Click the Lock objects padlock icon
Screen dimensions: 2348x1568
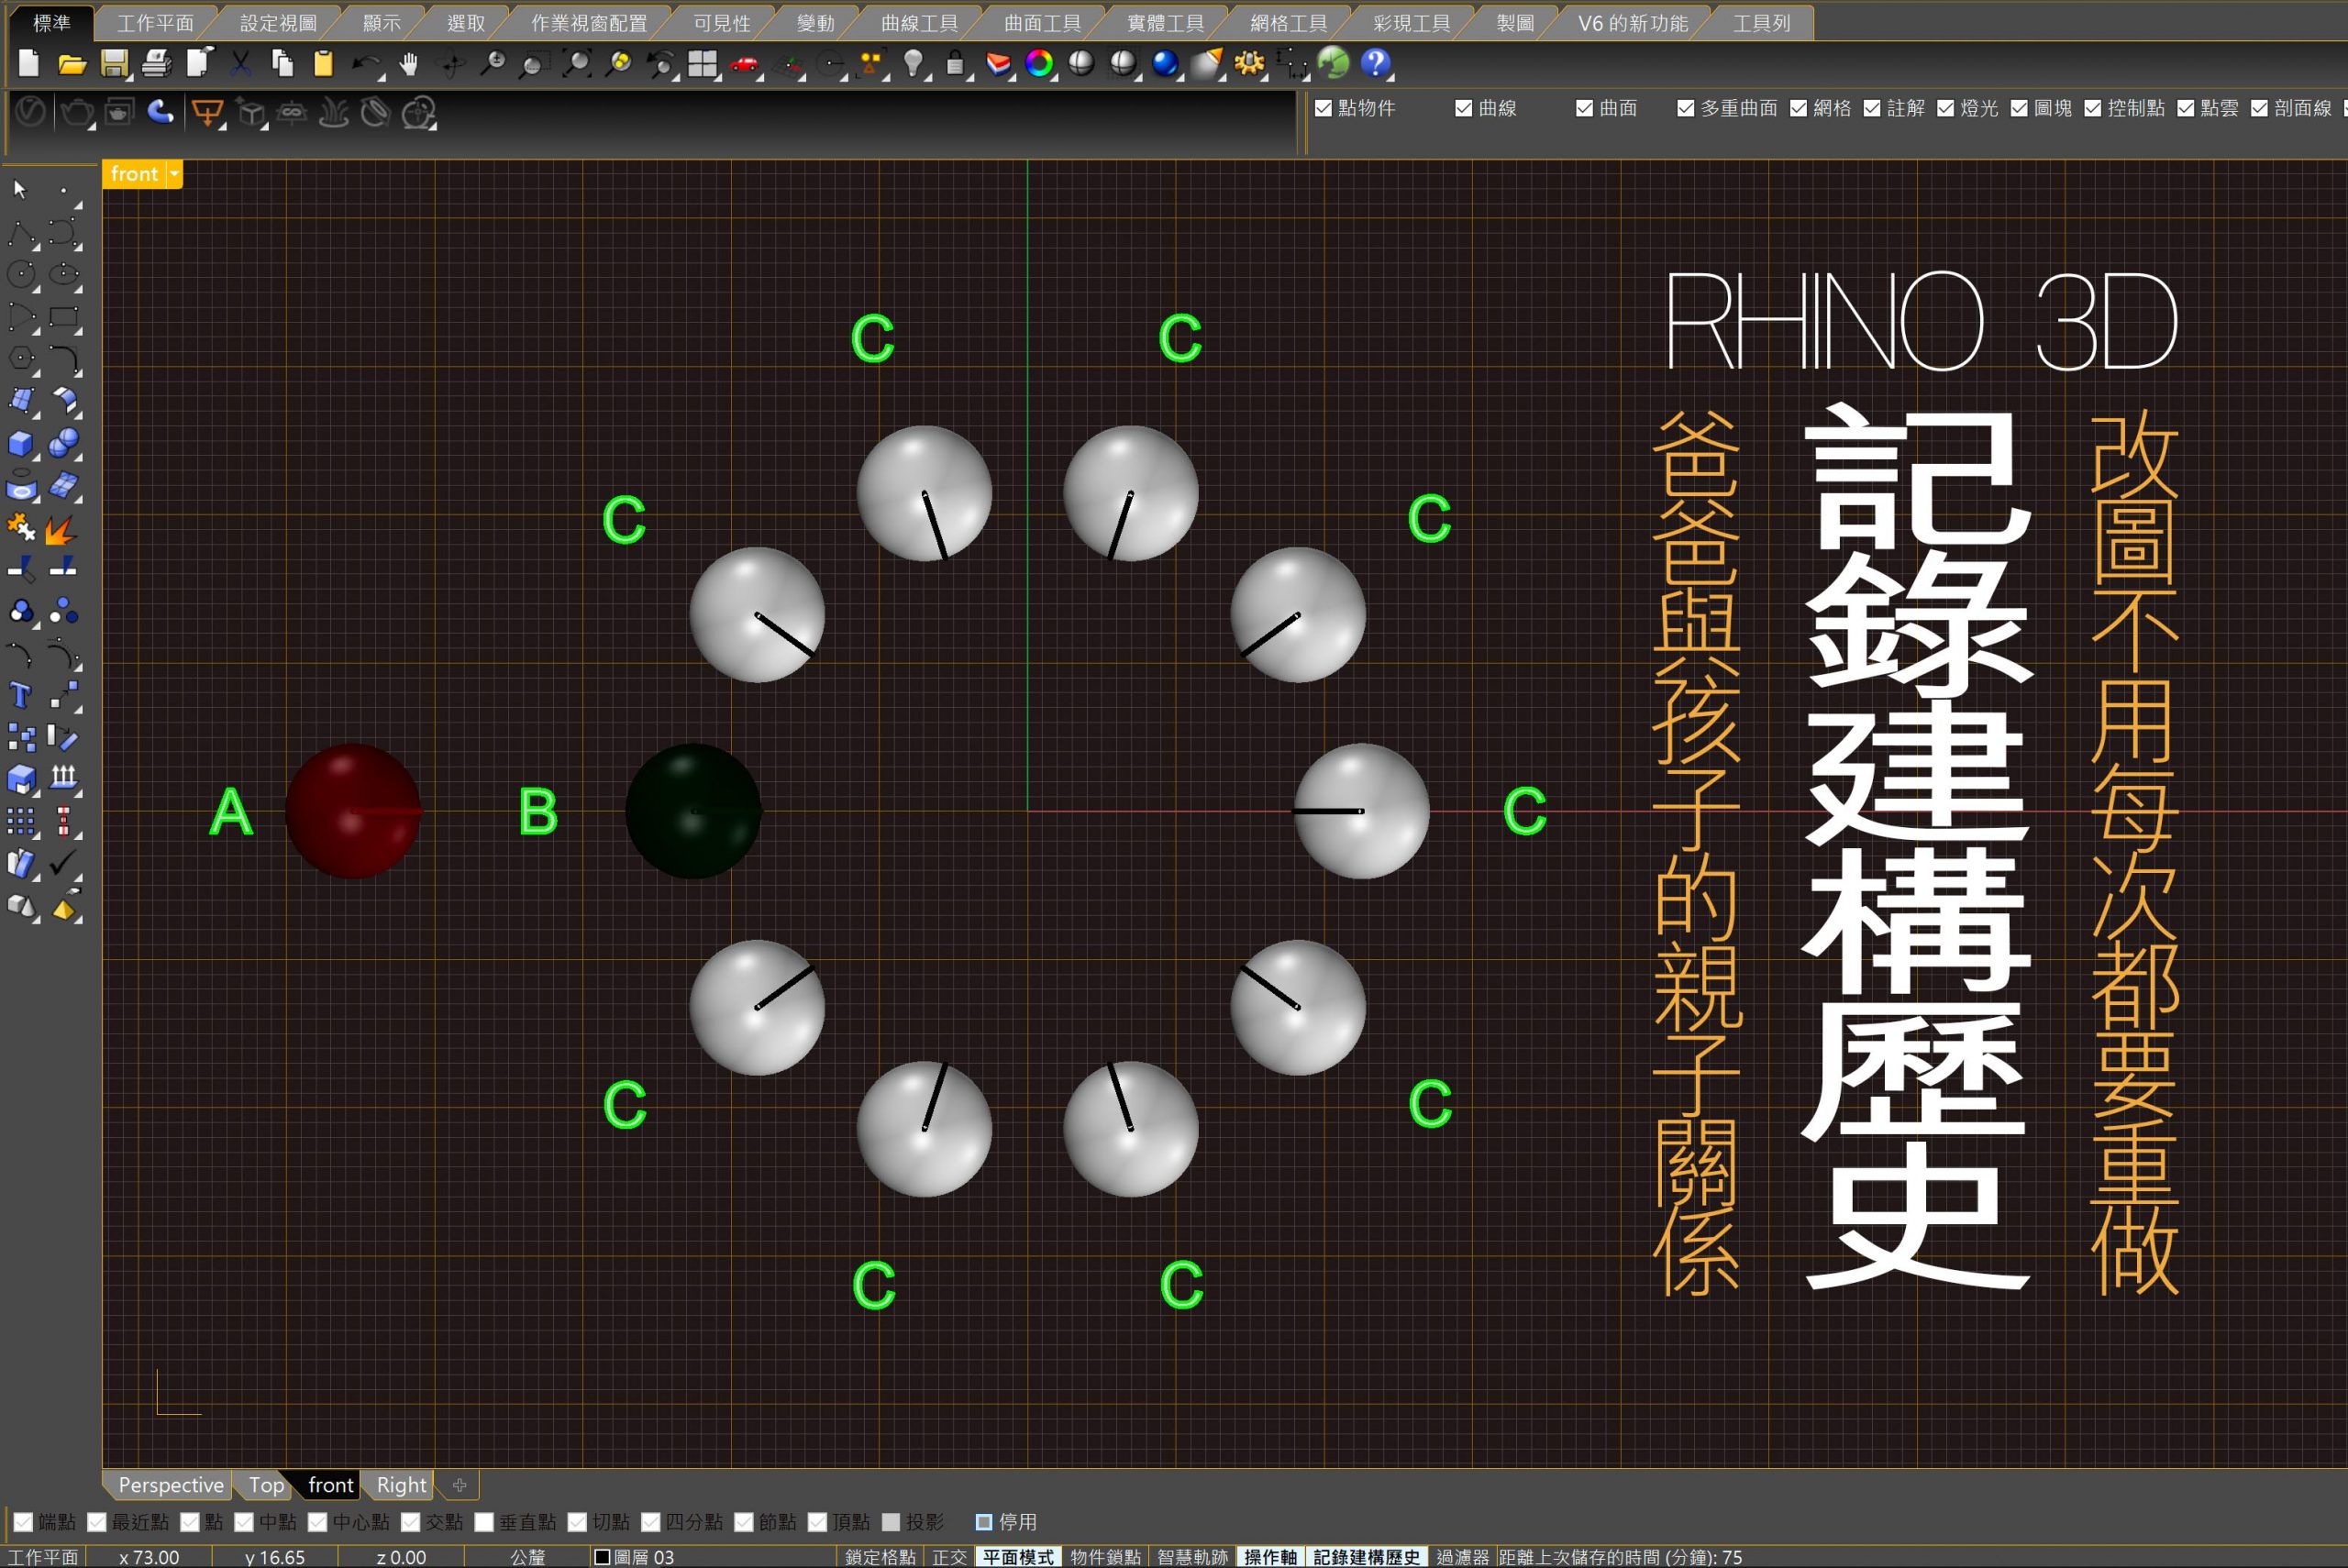click(955, 64)
